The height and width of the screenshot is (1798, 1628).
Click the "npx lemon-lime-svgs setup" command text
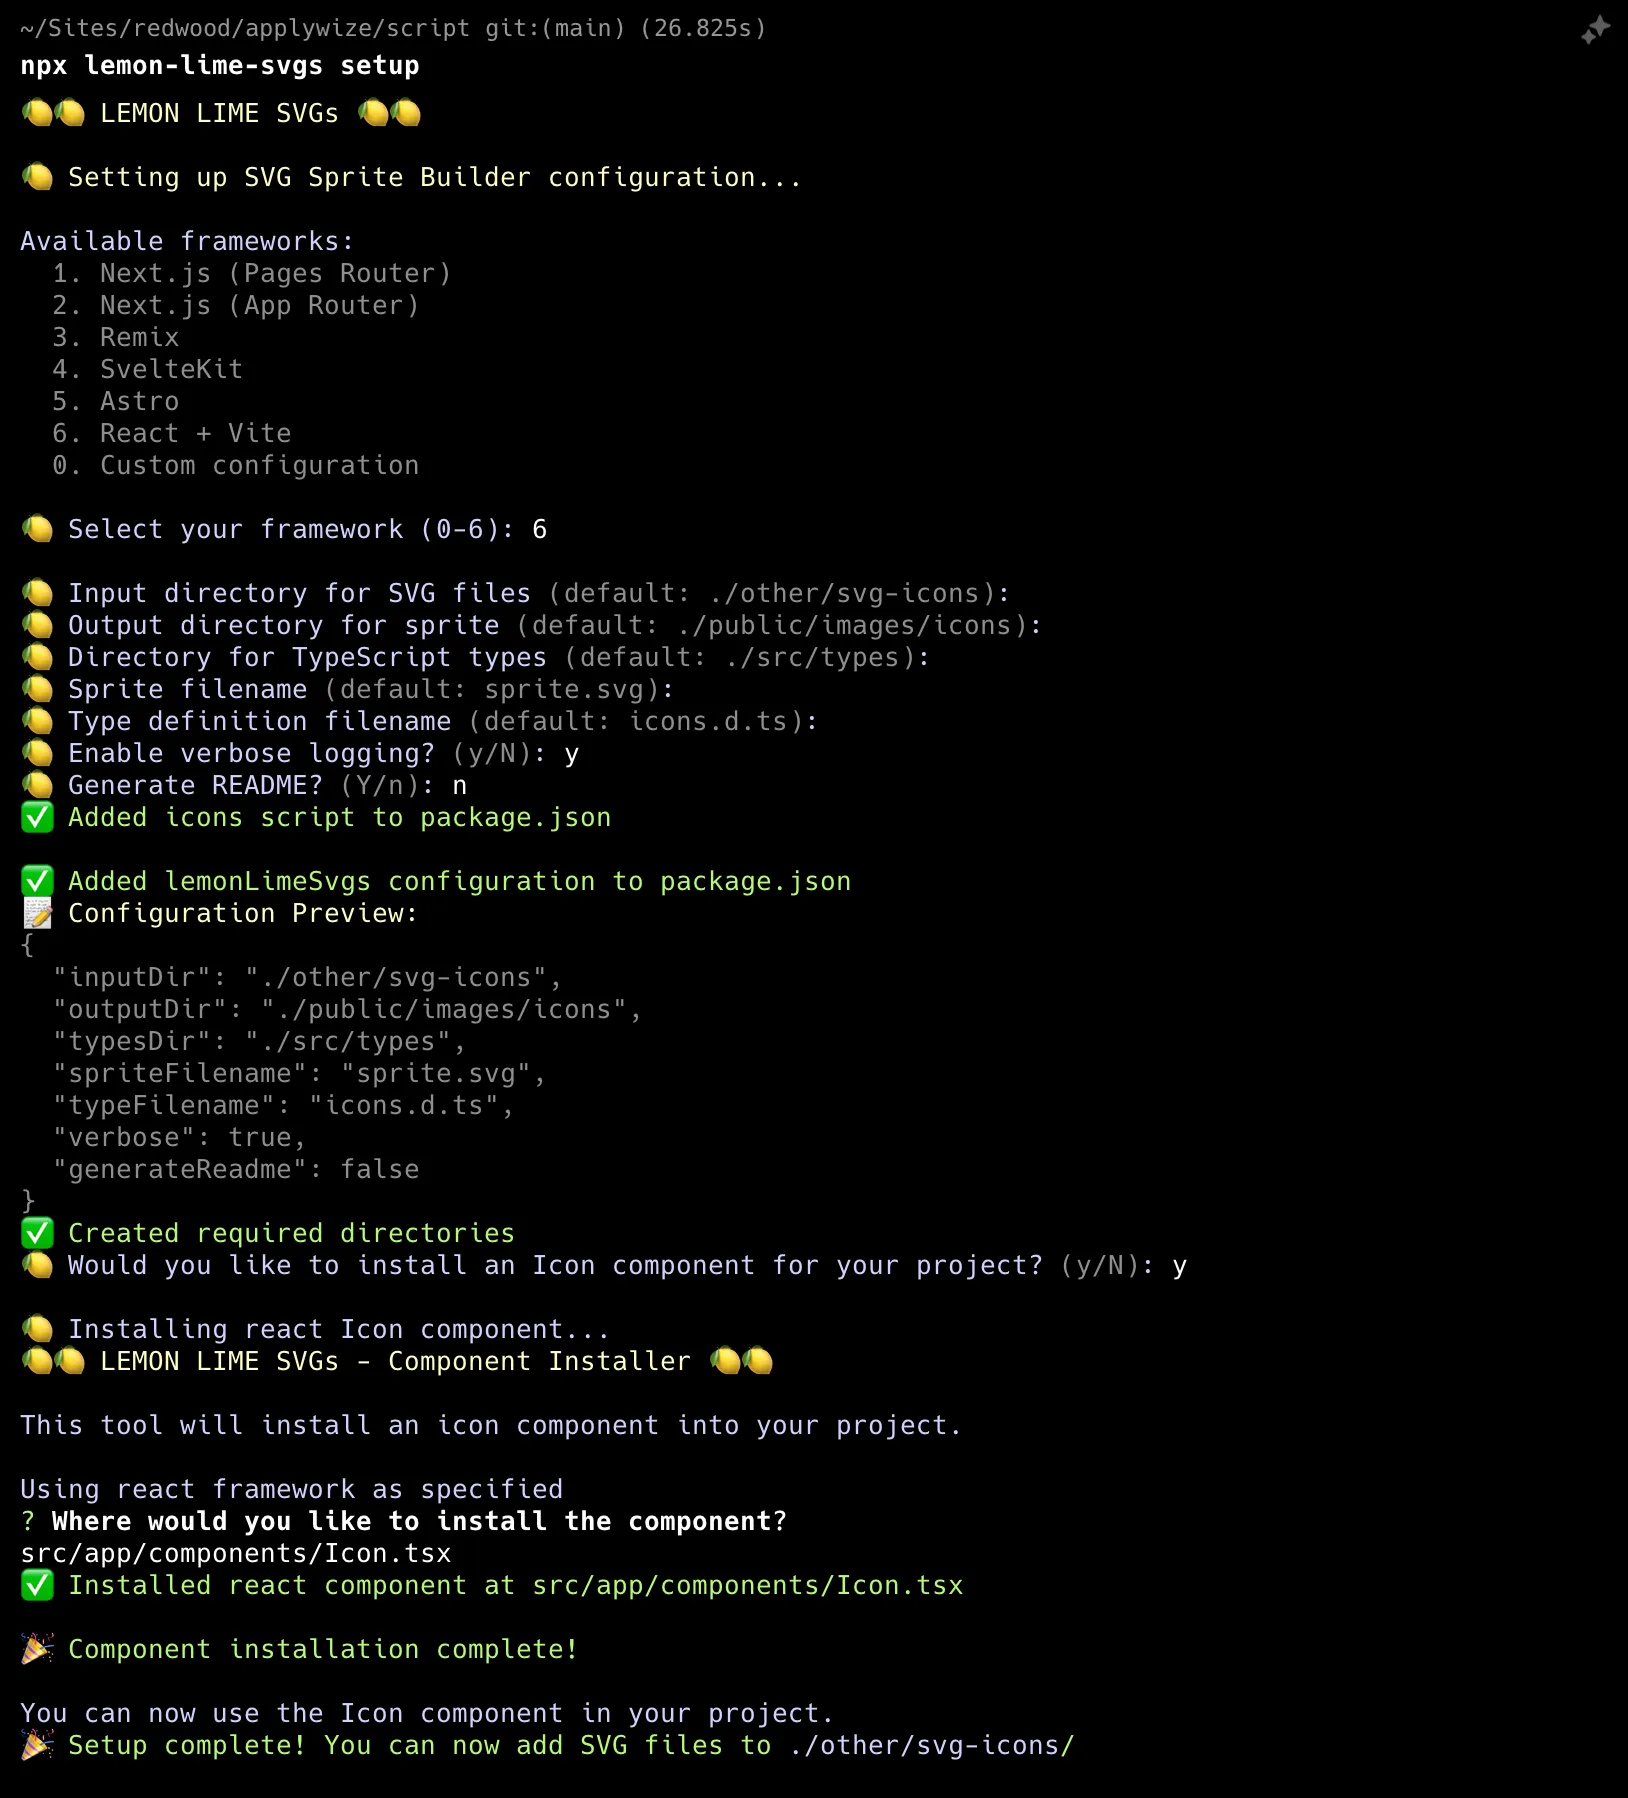[220, 66]
